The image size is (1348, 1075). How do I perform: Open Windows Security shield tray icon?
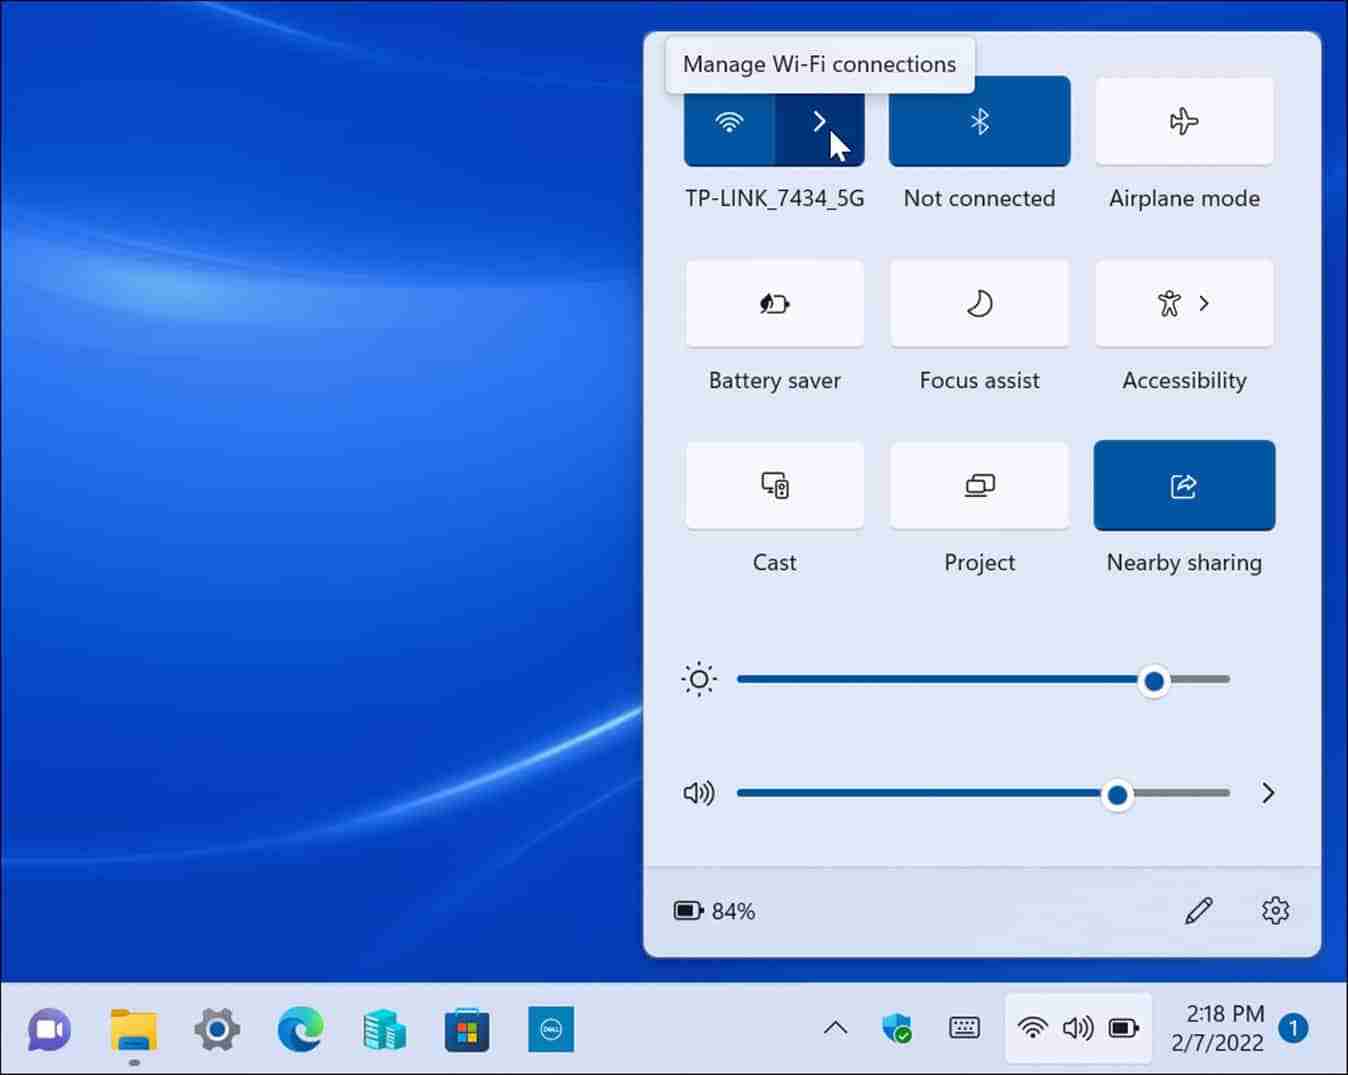click(897, 1028)
